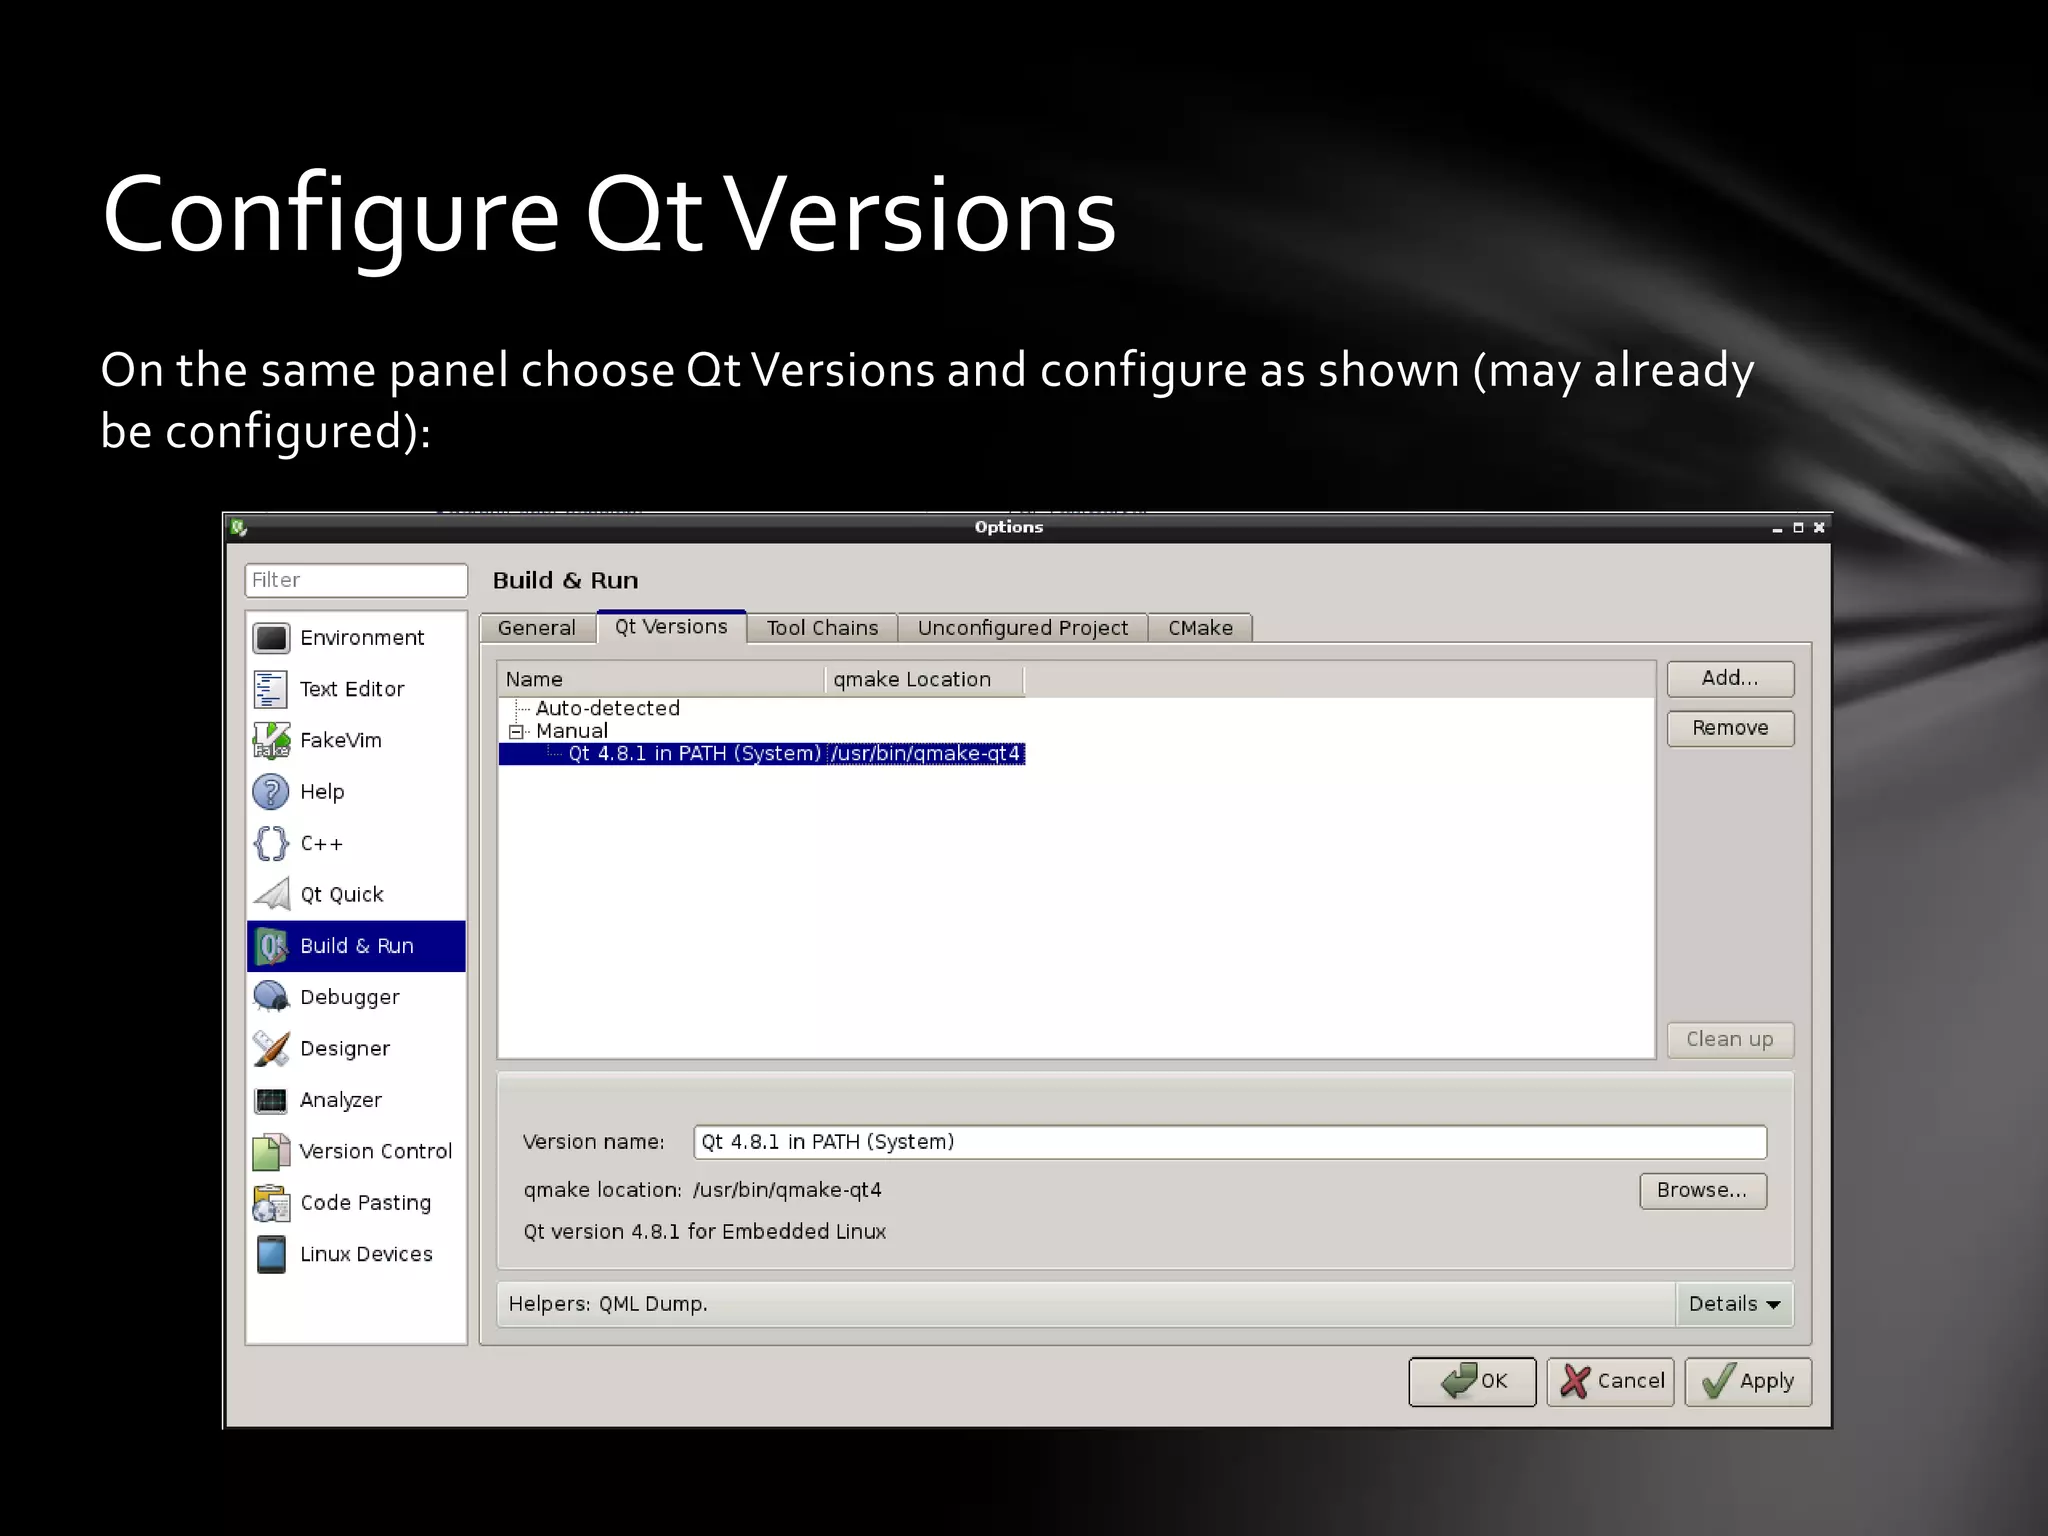The height and width of the screenshot is (1536, 2048).
Task: Maximize the Options dialog window
Action: pyautogui.click(x=1798, y=527)
